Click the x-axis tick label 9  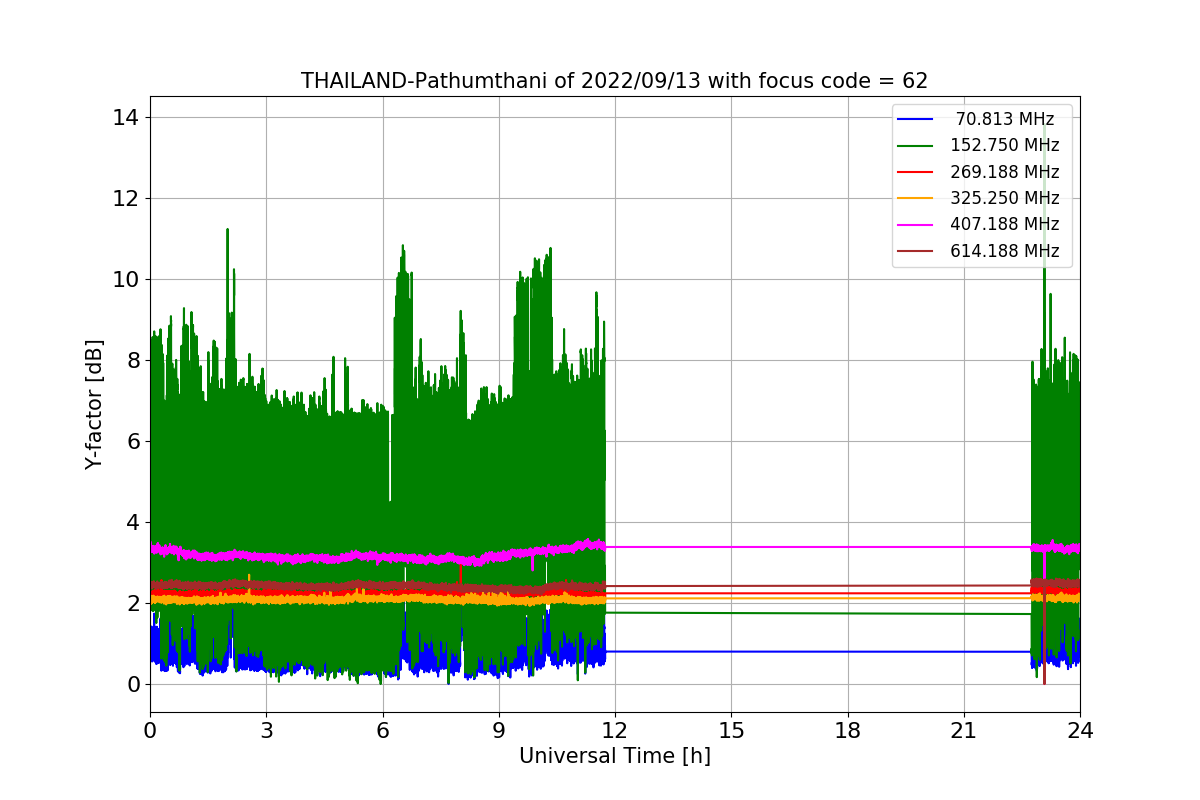pyautogui.click(x=499, y=730)
